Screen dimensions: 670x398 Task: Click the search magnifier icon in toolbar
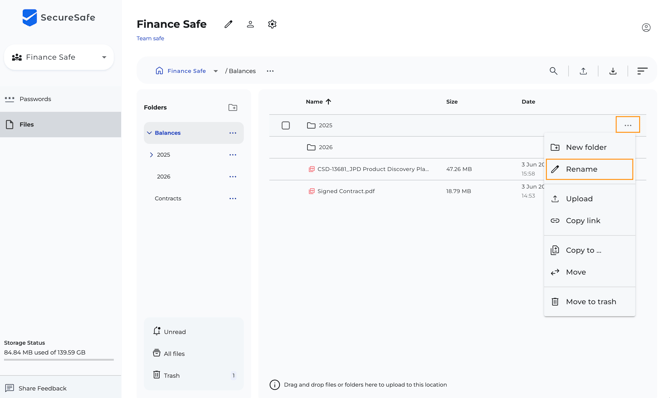553,71
